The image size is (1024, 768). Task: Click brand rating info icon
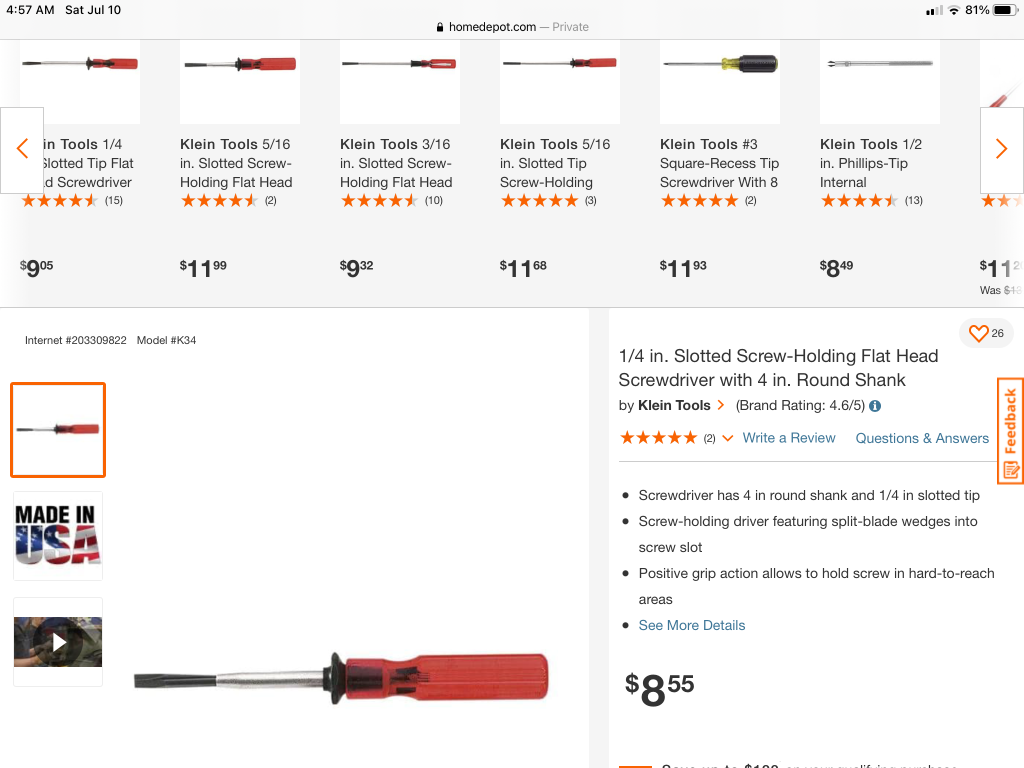(875, 406)
